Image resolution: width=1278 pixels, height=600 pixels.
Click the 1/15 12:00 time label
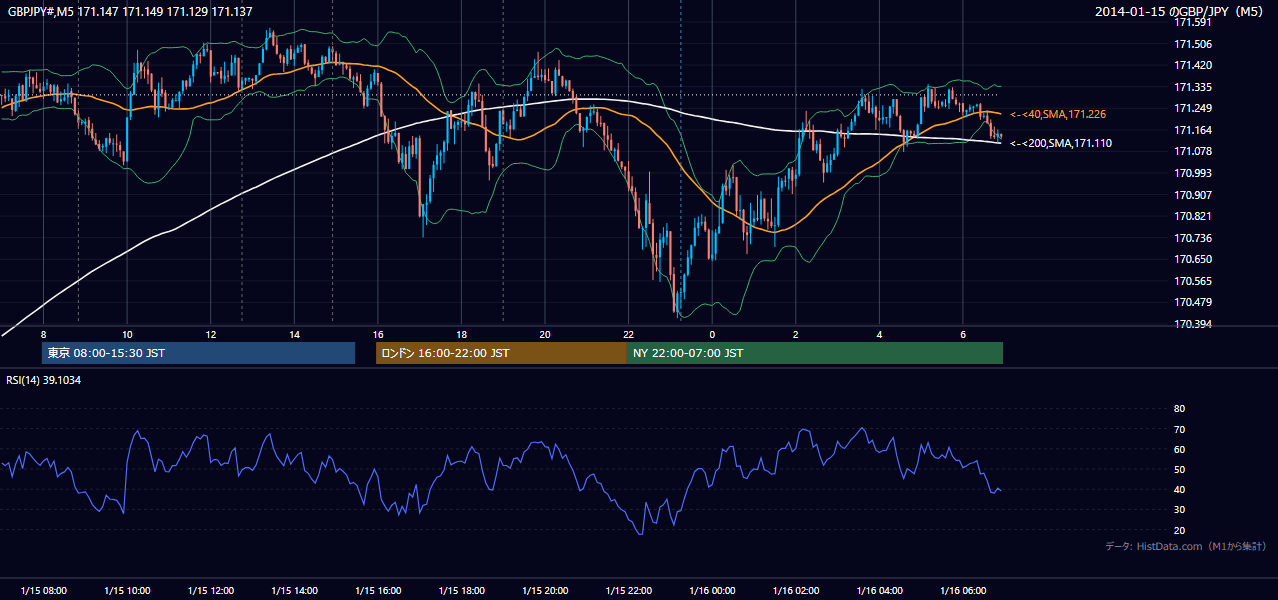(x=210, y=591)
